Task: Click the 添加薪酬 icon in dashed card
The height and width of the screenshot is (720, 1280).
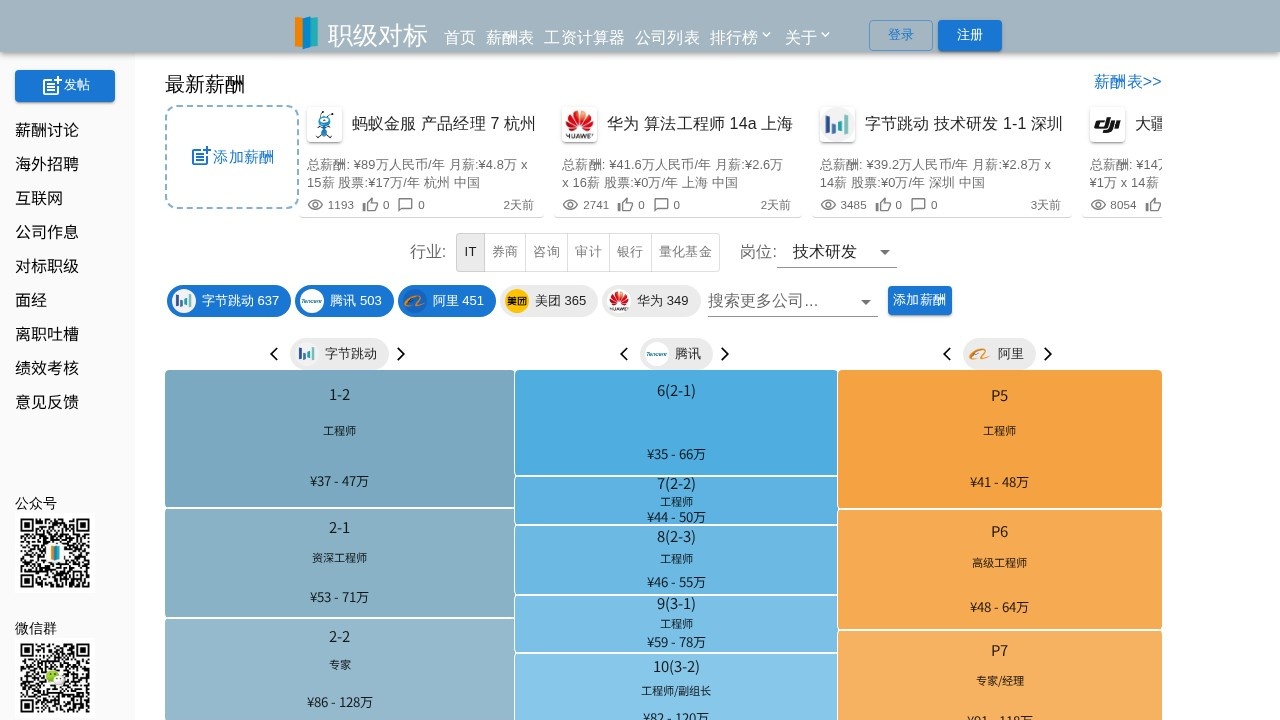Action: [198, 157]
